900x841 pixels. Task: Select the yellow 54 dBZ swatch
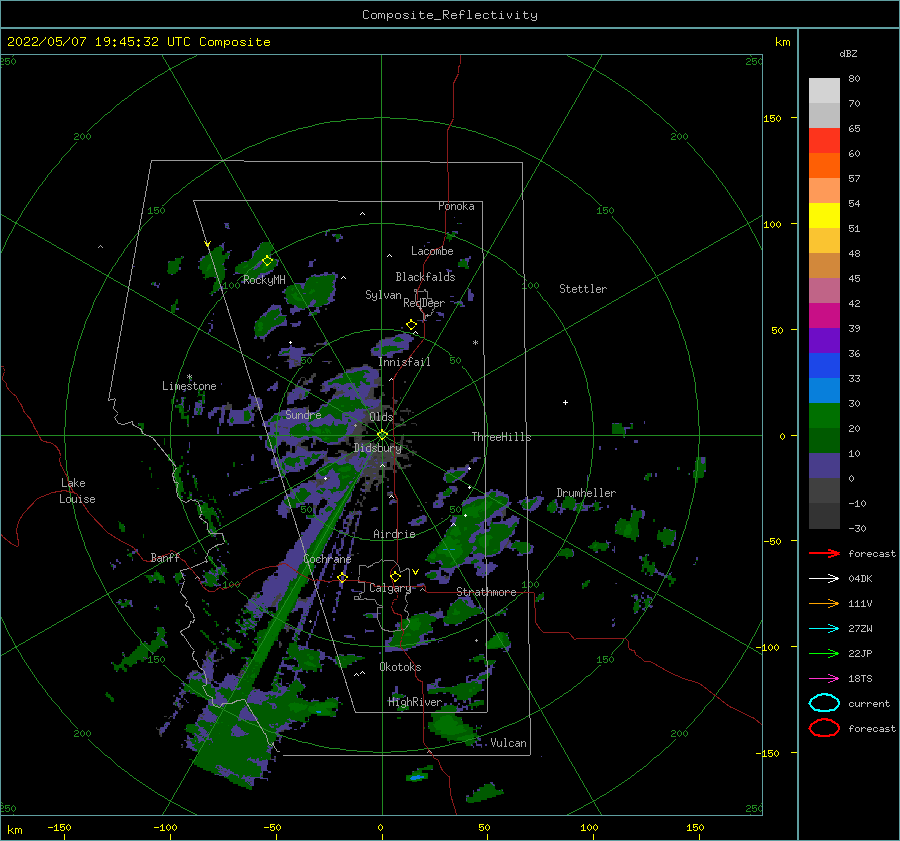(x=824, y=216)
